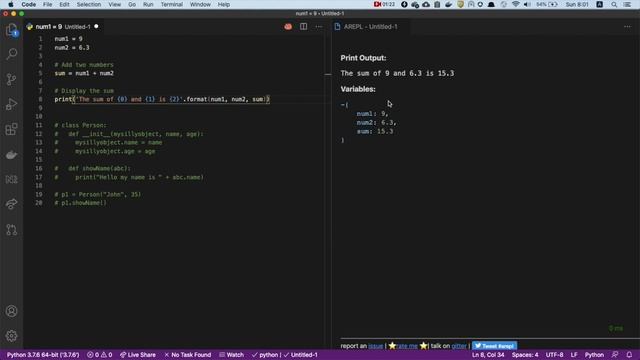The width and height of the screenshot is (640, 360).
Task: Click the 'Tweet #arepl' button
Action: point(494,346)
